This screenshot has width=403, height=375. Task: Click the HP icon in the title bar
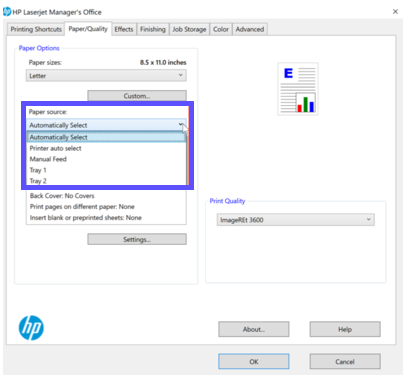[x=7, y=12]
